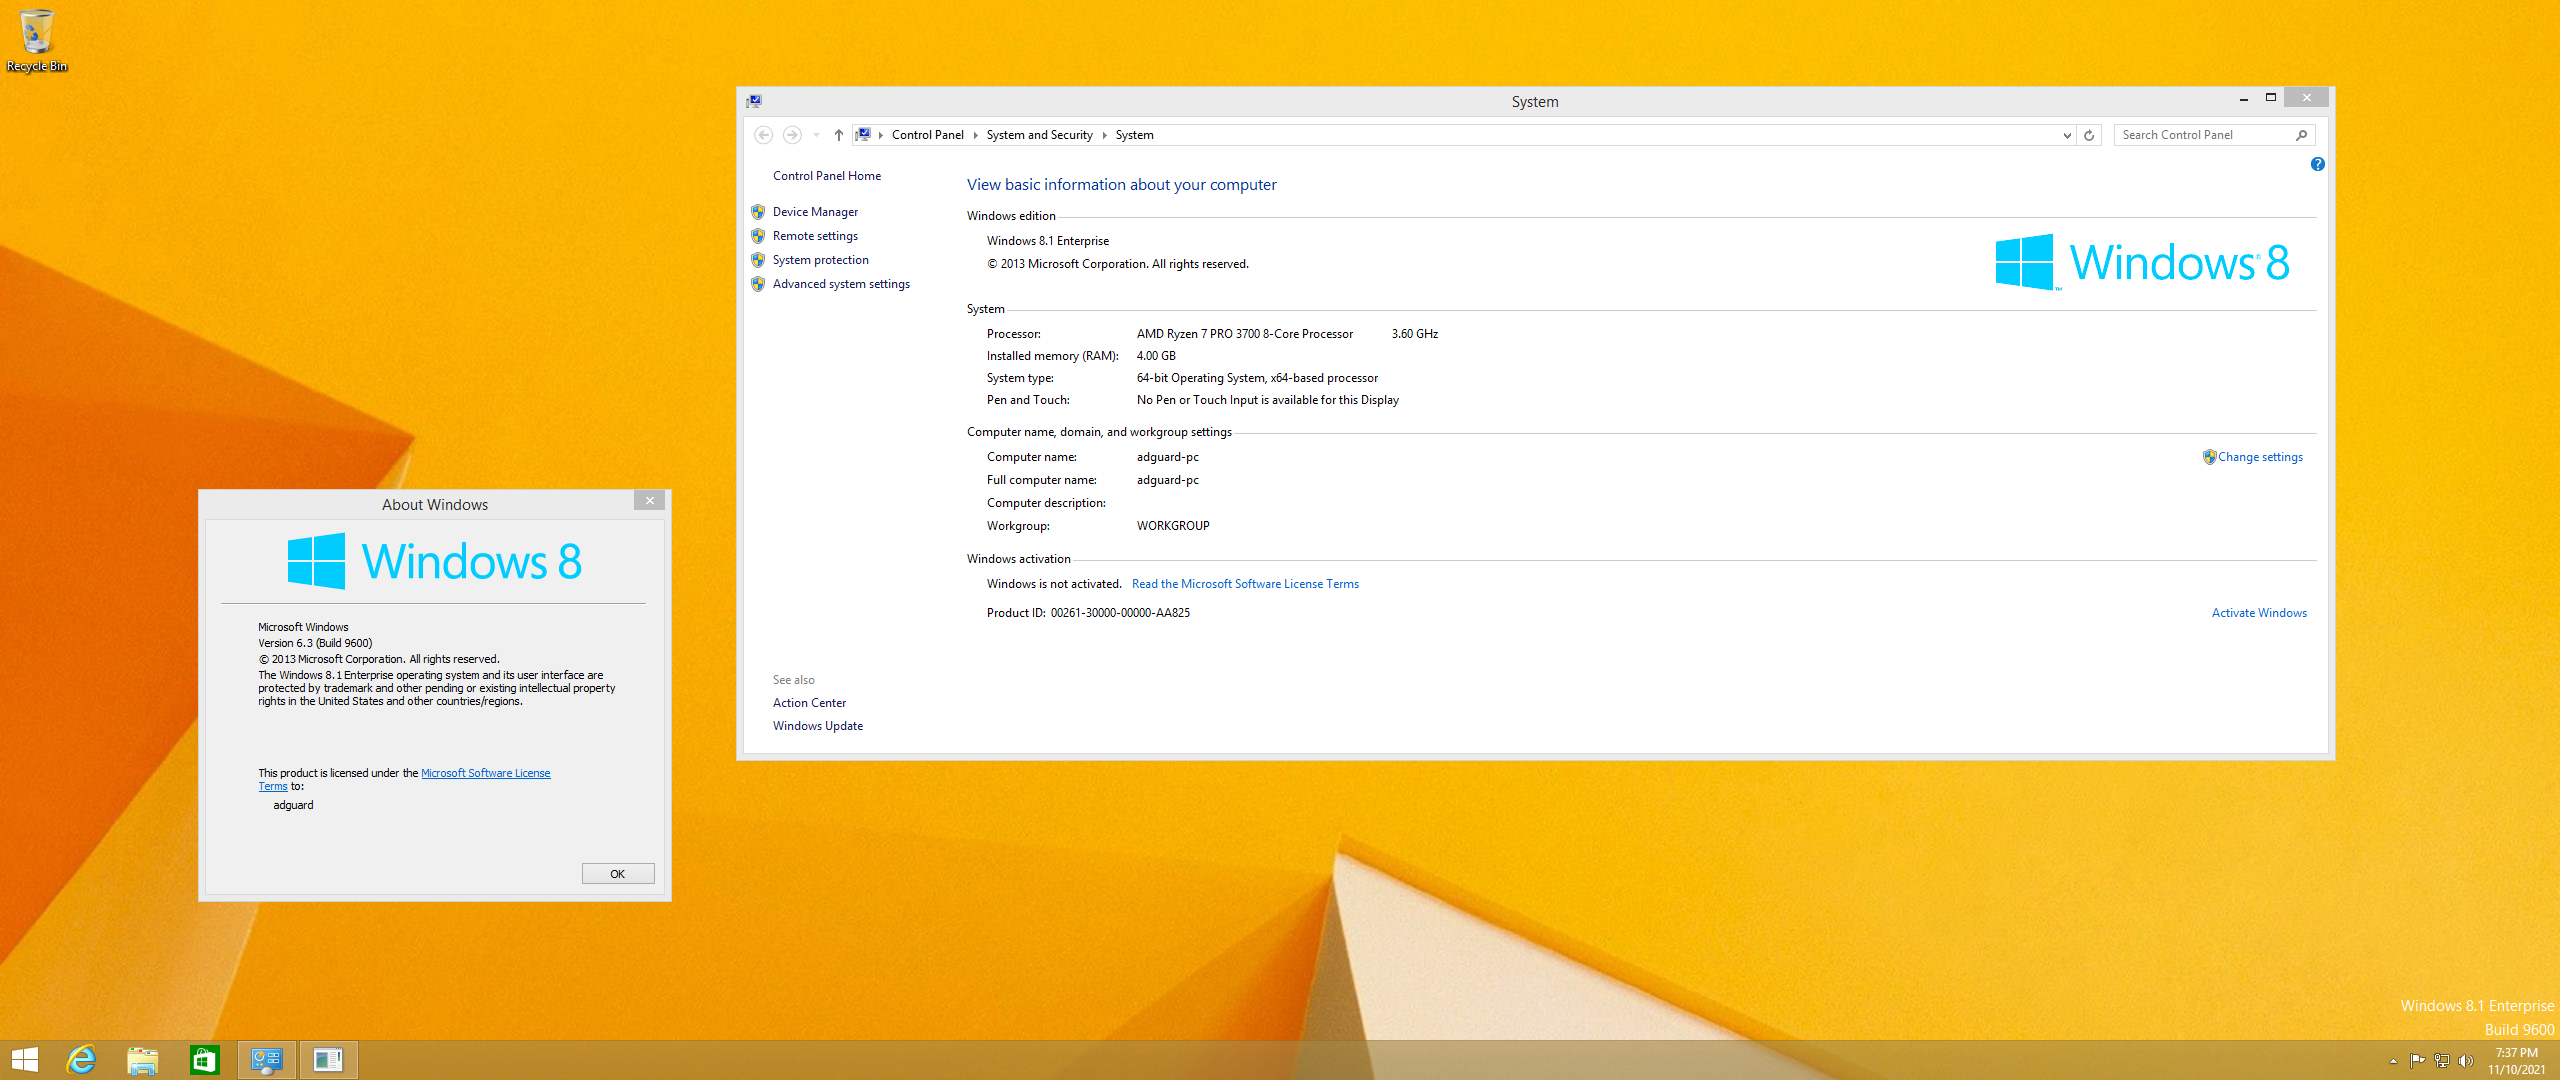Open Windows Store from taskbar
This screenshot has height=1080, width=2560.
tap(205, 1060)
